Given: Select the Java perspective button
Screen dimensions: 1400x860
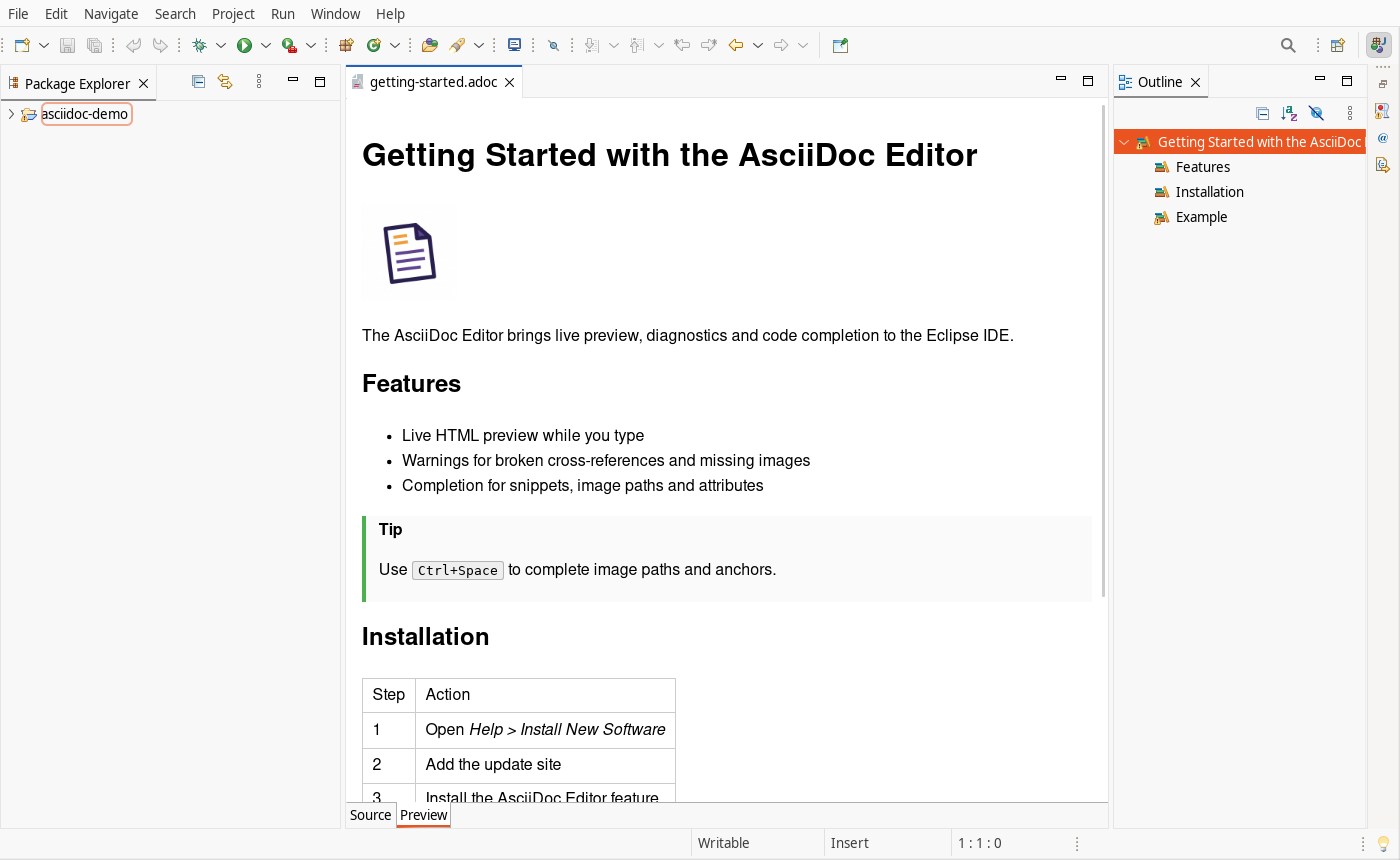Looking at the screenshot, I should [x=1378, y=45].
